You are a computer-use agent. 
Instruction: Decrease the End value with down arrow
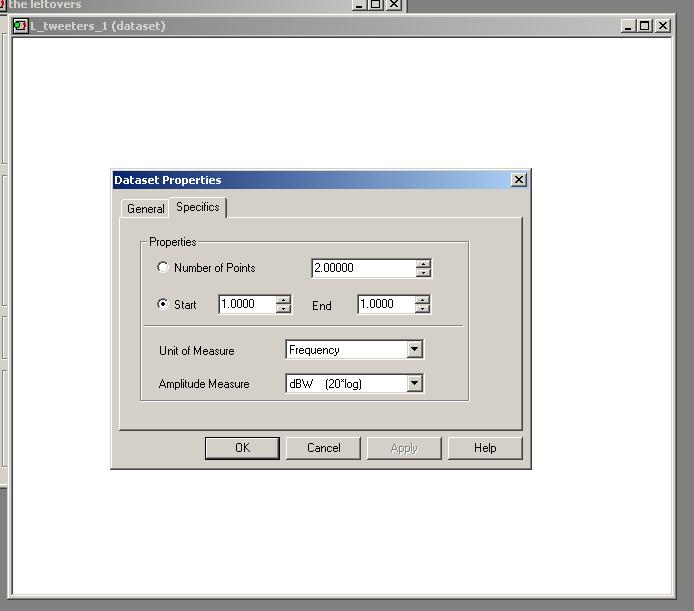tap(423, 309)
